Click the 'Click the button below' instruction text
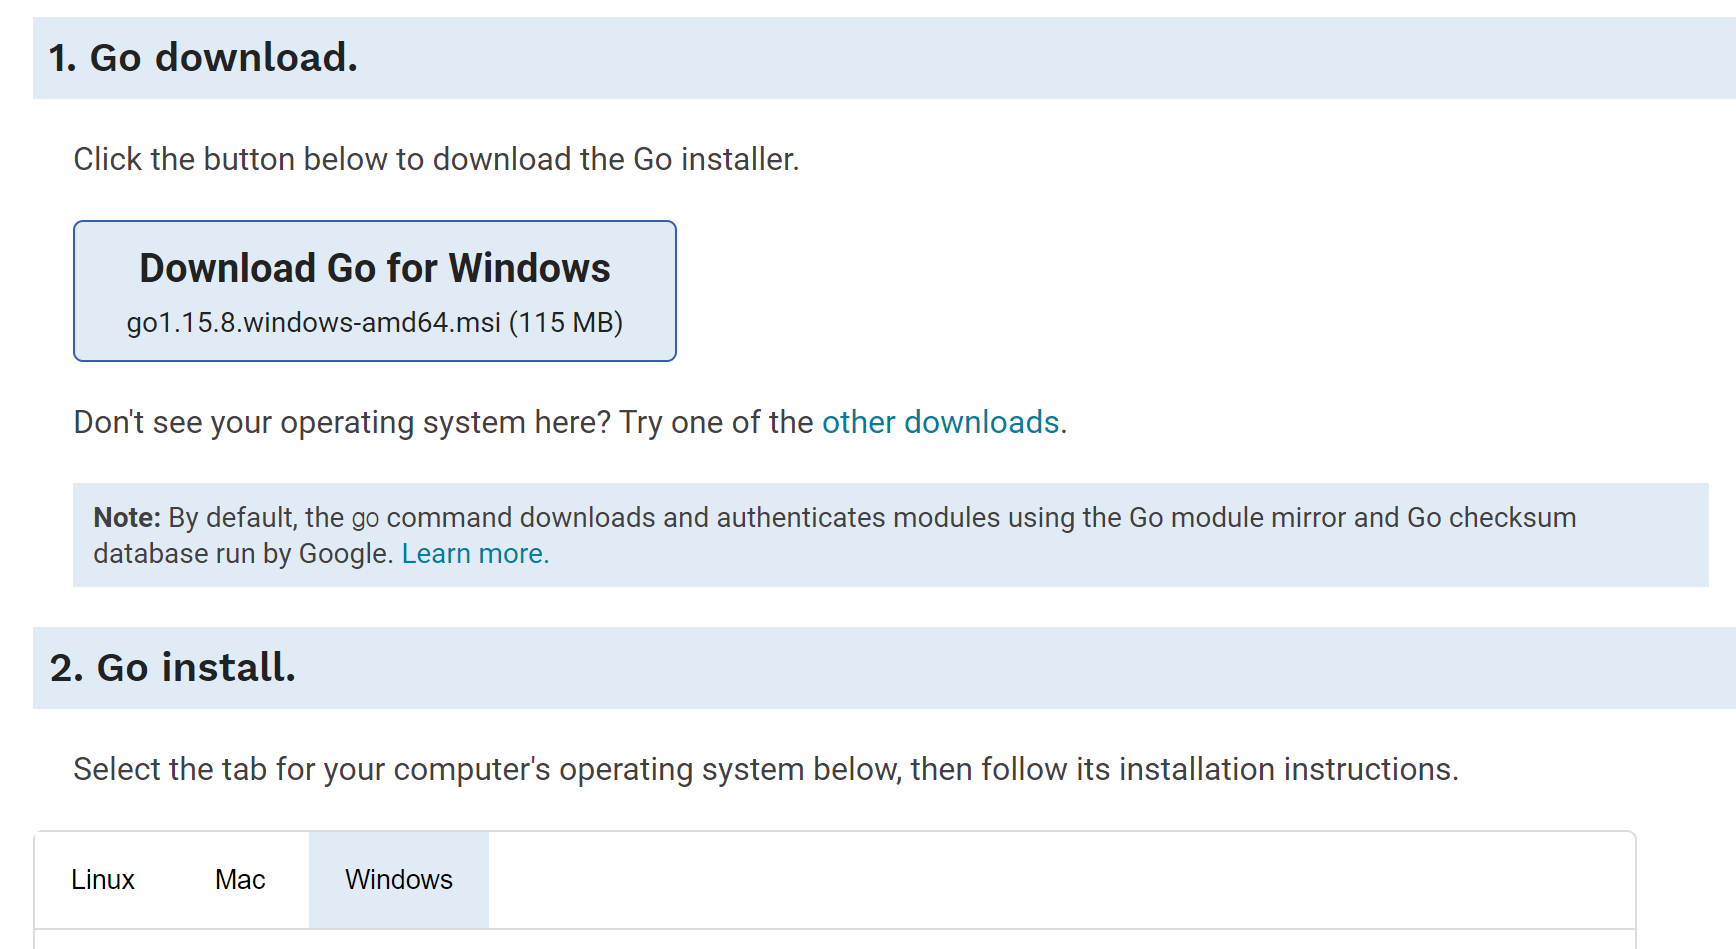Screen dimensions: 1736x949 tap(436, 159)
